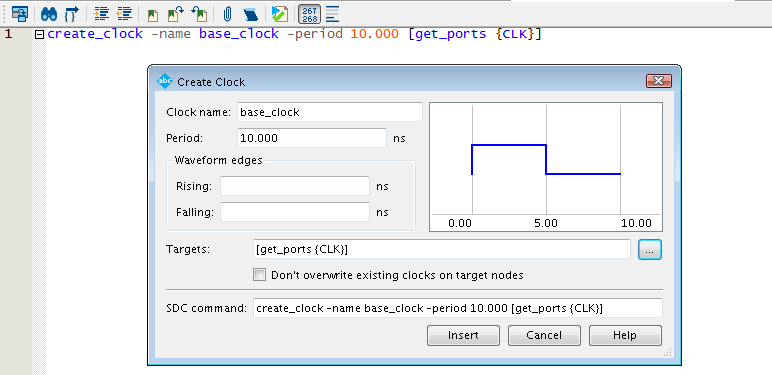Click get_ports text in the editor
Image resolution: width=772 pixels, height=375 pixels.
click(450, 34)
